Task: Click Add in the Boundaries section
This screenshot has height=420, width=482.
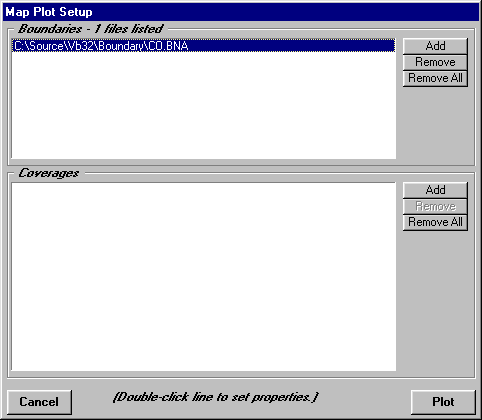Action: pyautogui.click(x=435, y=46)
